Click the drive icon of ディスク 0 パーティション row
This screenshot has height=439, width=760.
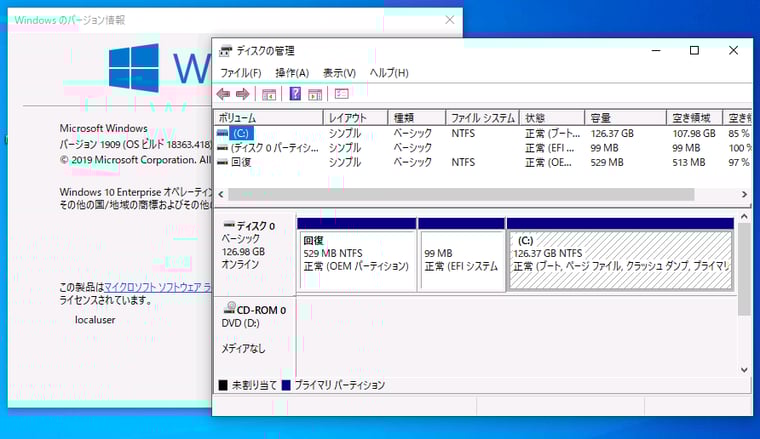(x=222, y=148)
